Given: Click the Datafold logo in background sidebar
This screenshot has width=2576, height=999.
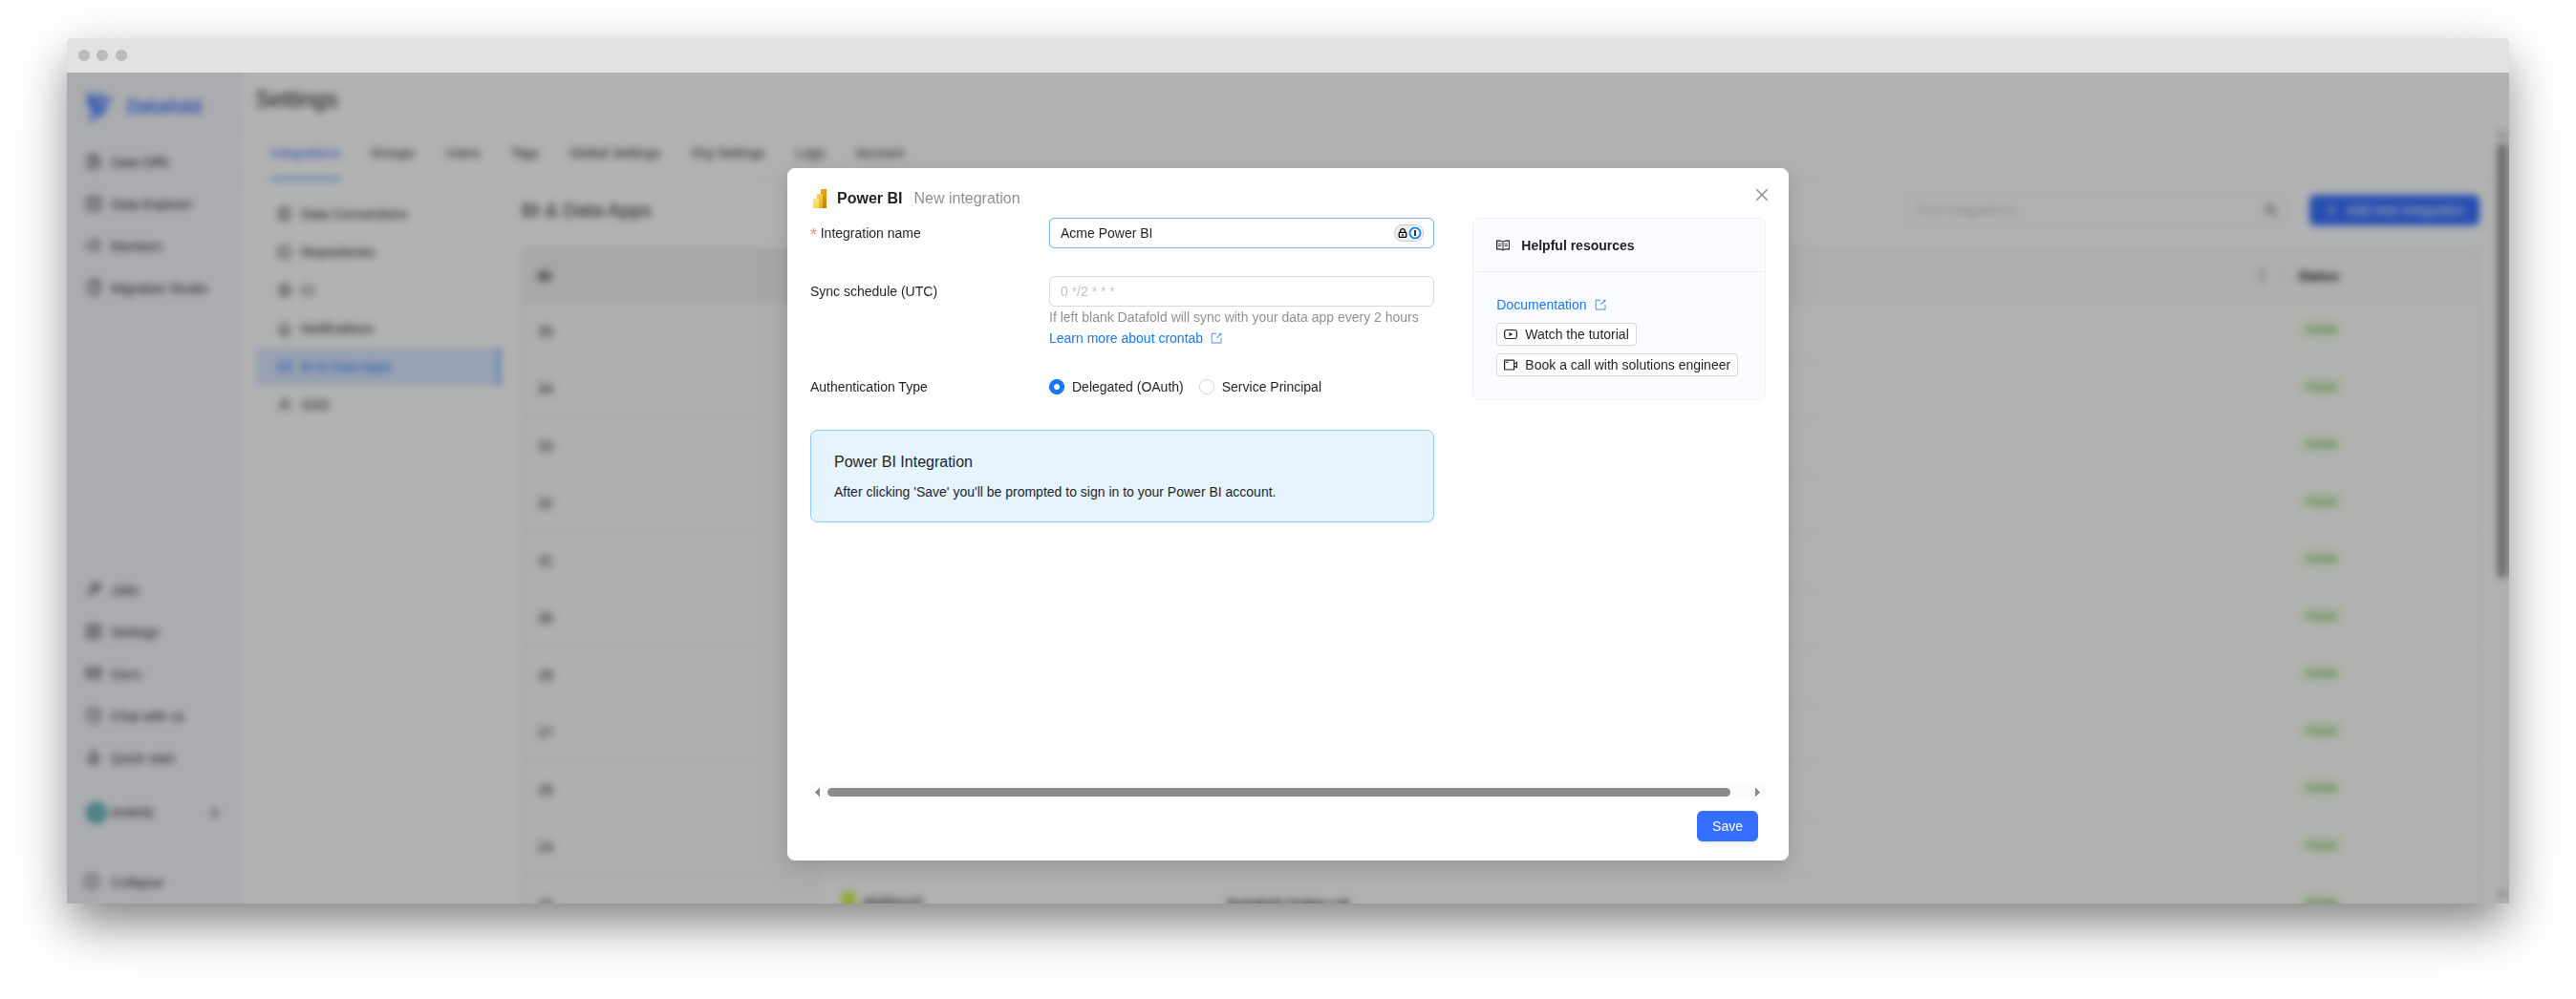Looking at the screenshot, I should 144,105.
